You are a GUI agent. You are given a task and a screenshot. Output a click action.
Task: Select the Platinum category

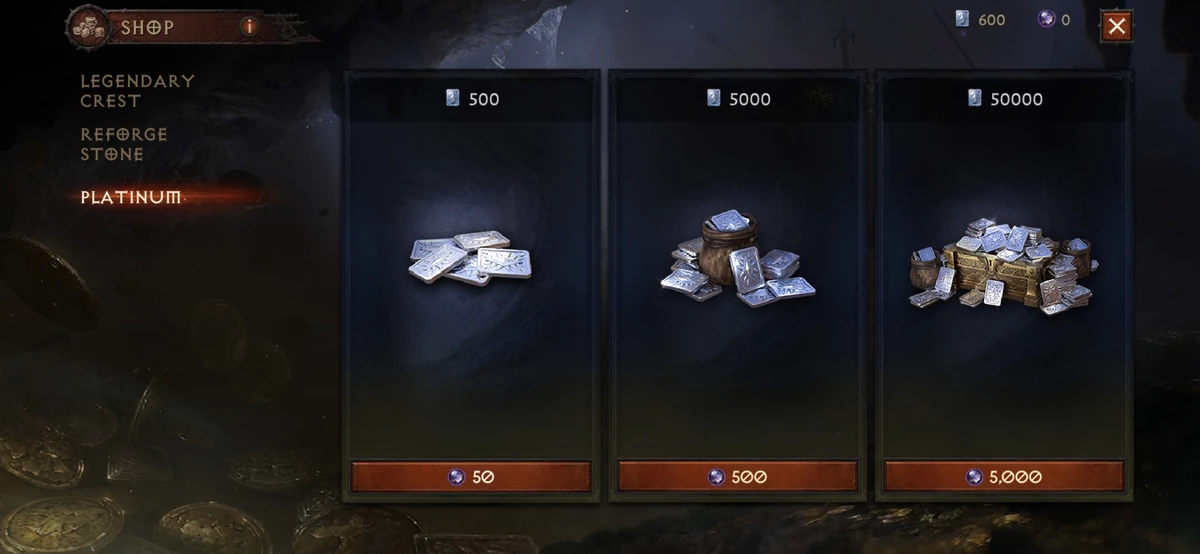point(131,197)
